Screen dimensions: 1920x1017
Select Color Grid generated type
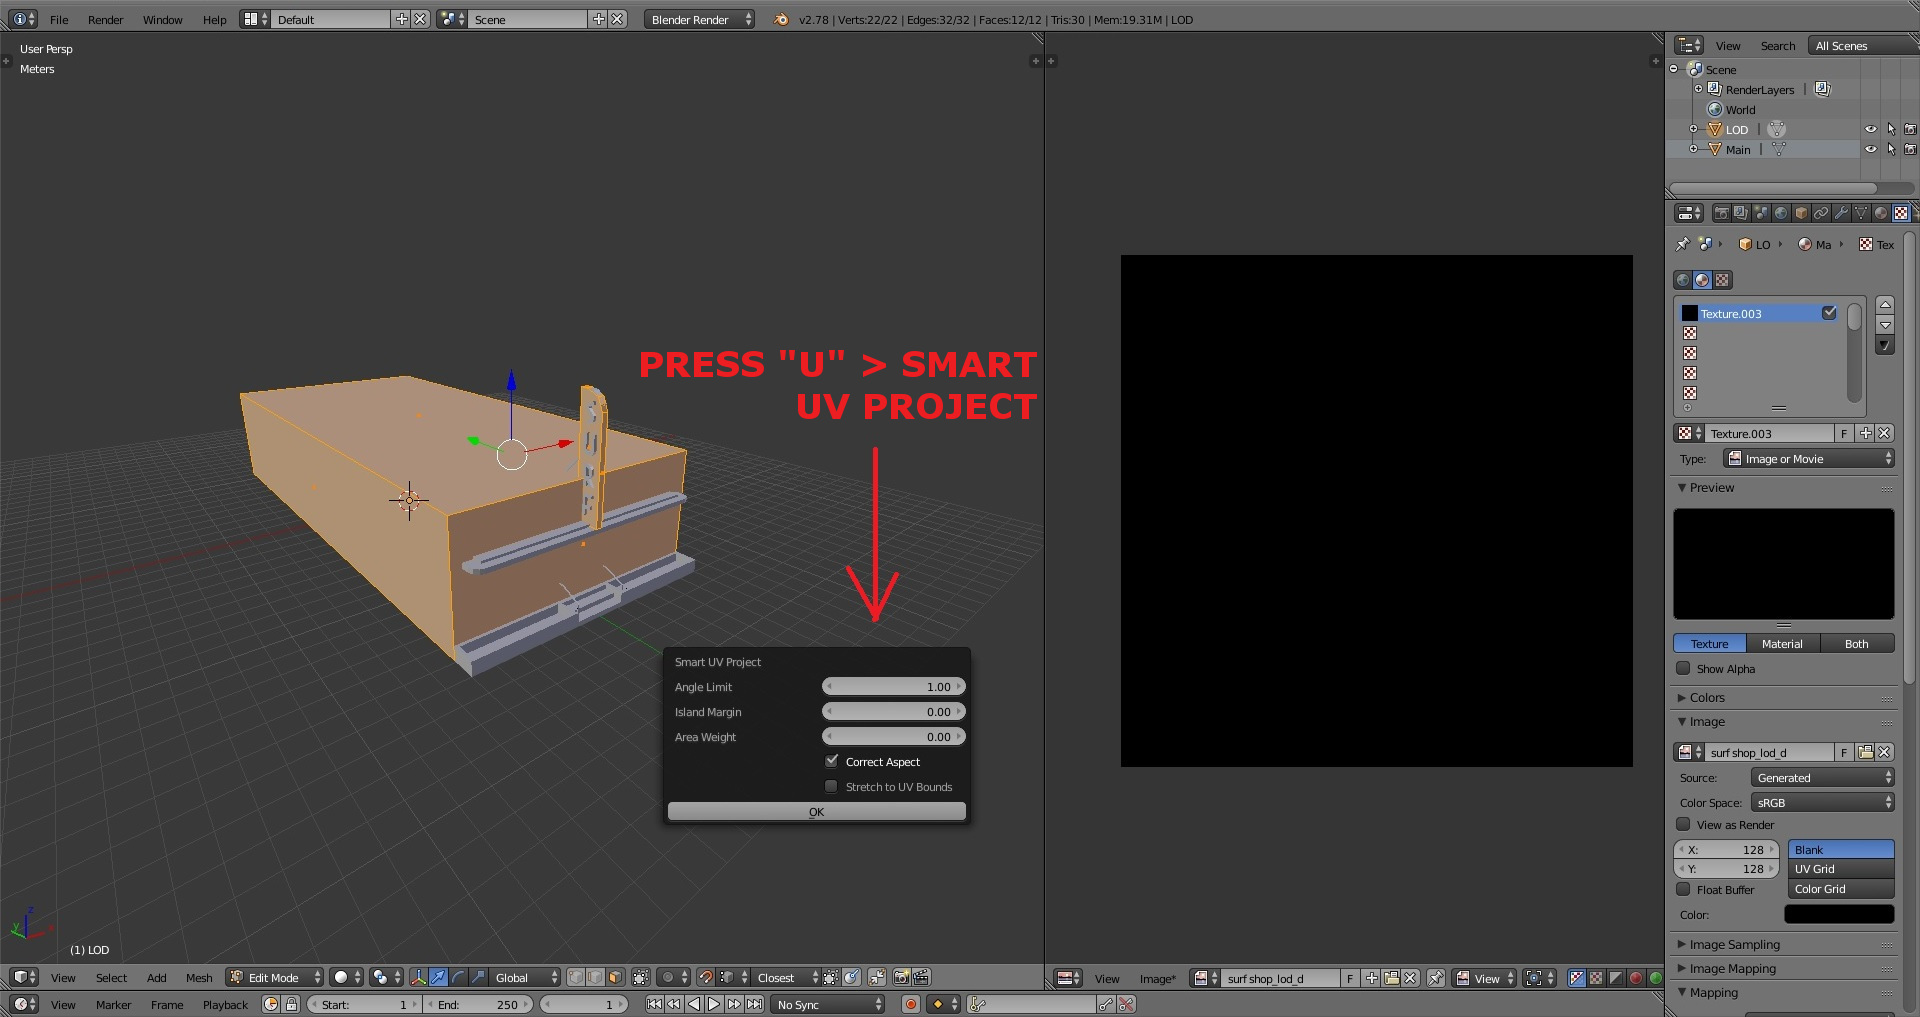(x=1840, y=888)
